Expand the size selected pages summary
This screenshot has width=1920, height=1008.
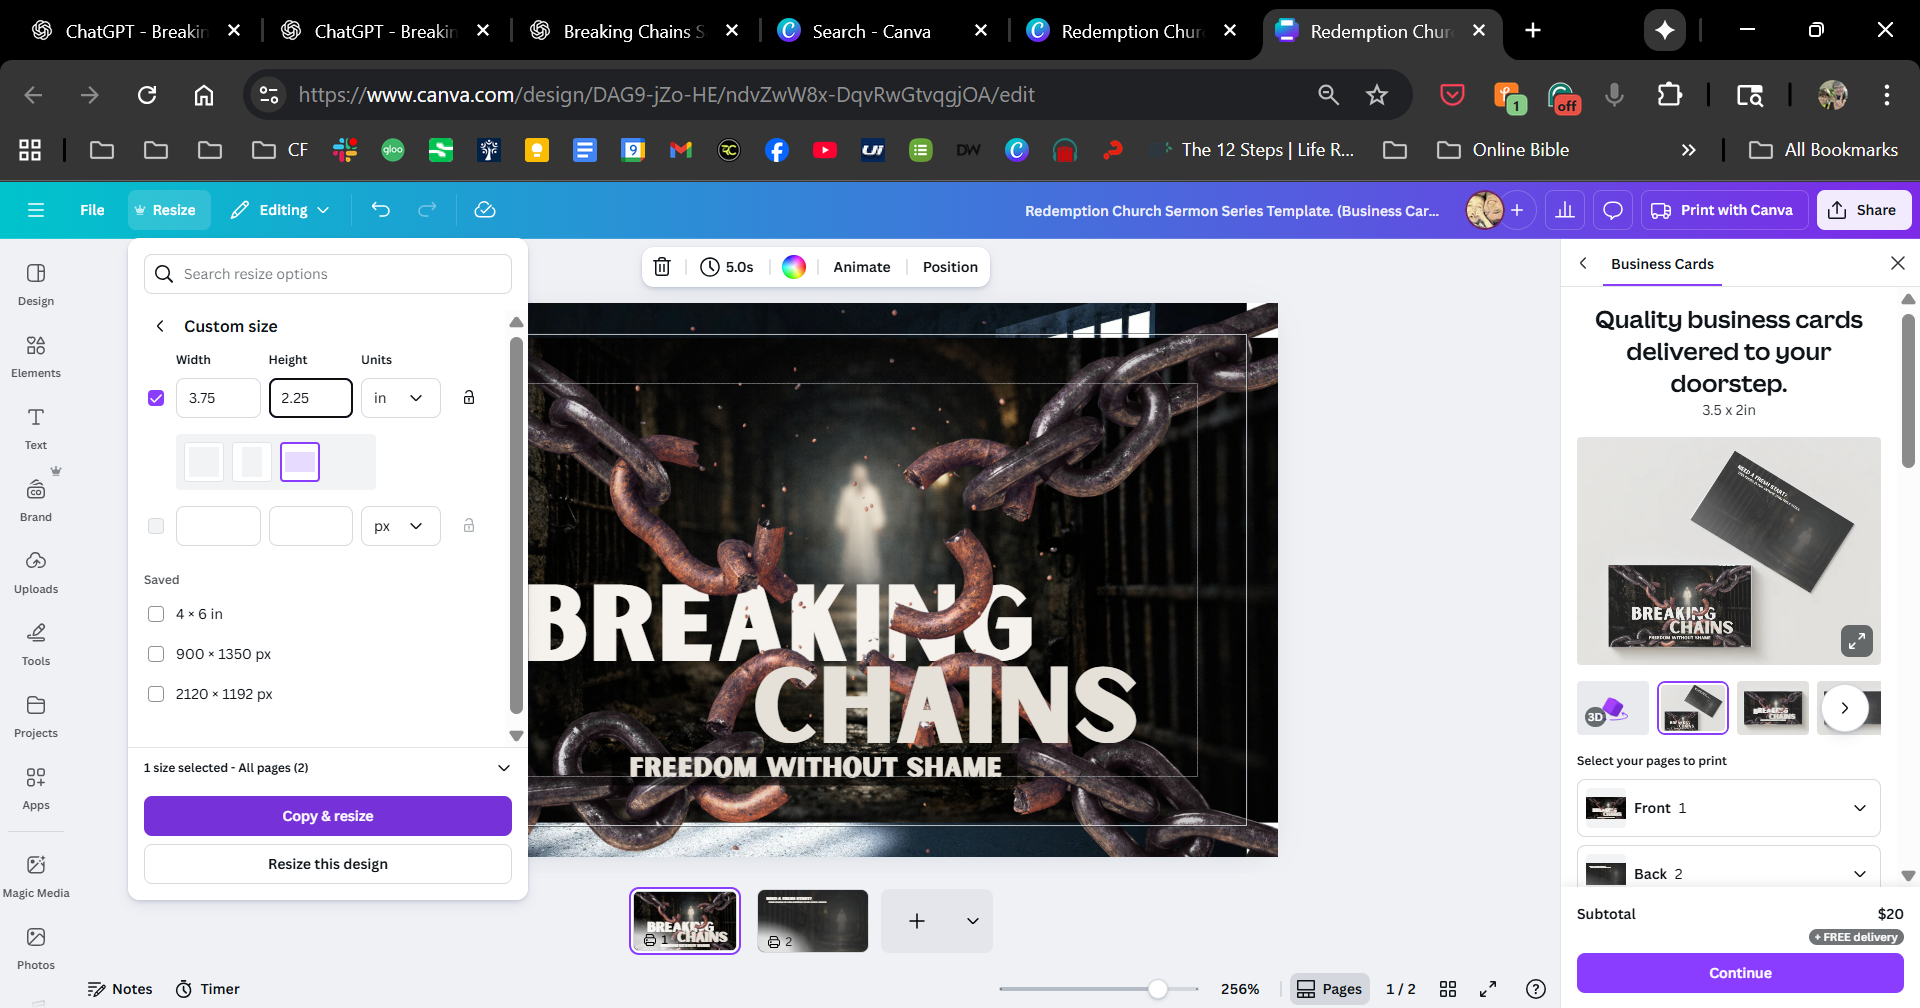point(503,768)
